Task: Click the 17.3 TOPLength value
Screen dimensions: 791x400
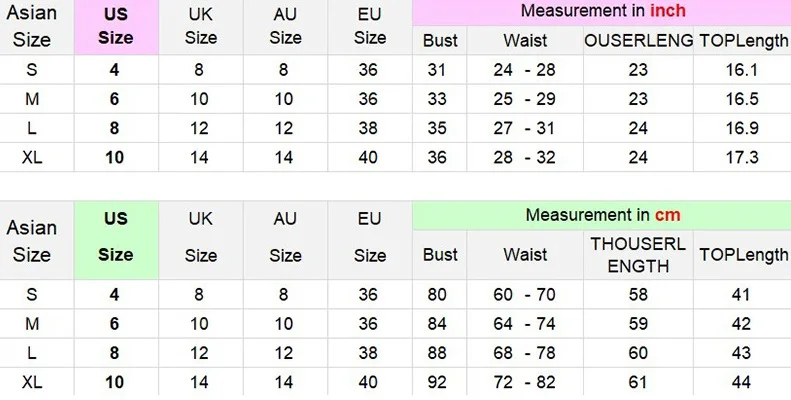Action: pyautogui.click(x=741, y=157)
